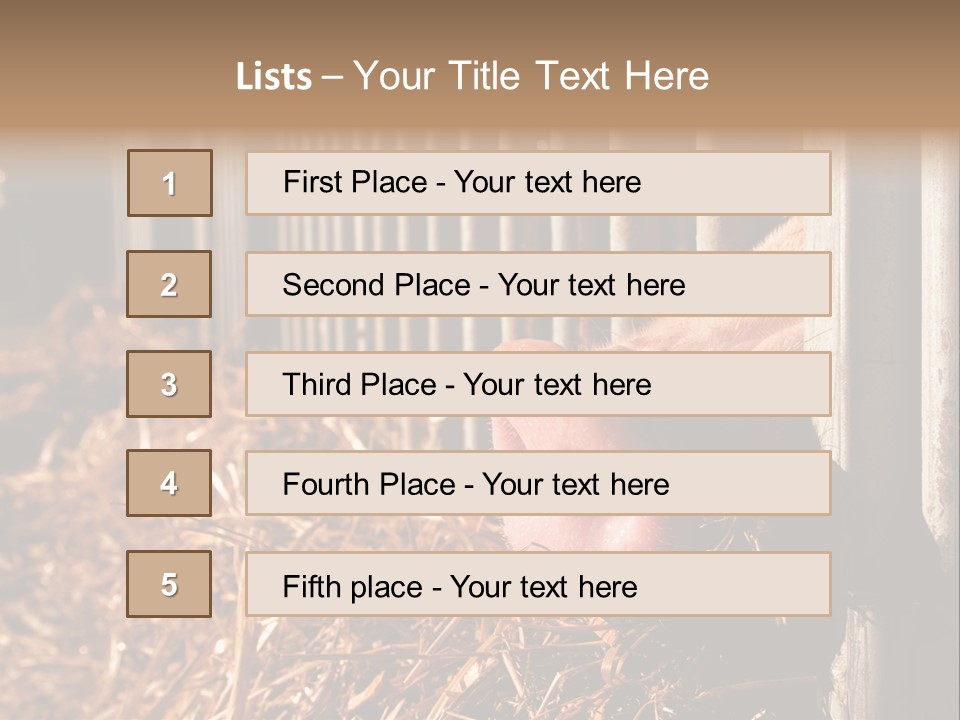Click 'Your Title Text Here' in the heading
960x720 pixels.
[x=531, y=76]
